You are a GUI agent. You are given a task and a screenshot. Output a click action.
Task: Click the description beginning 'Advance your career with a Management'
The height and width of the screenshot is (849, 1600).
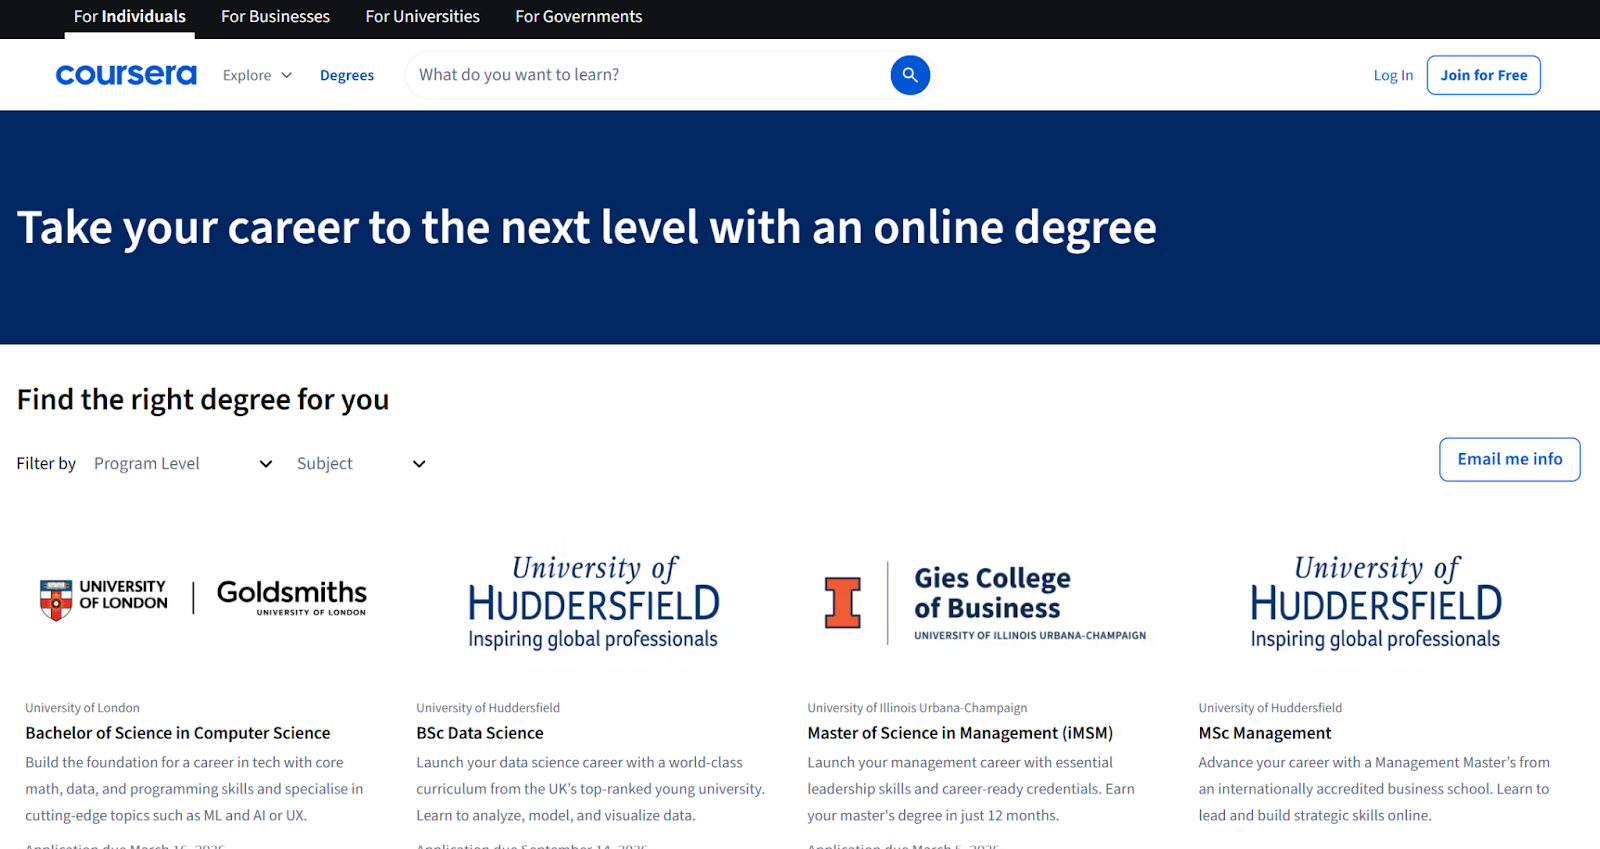tap(1374, 789)
